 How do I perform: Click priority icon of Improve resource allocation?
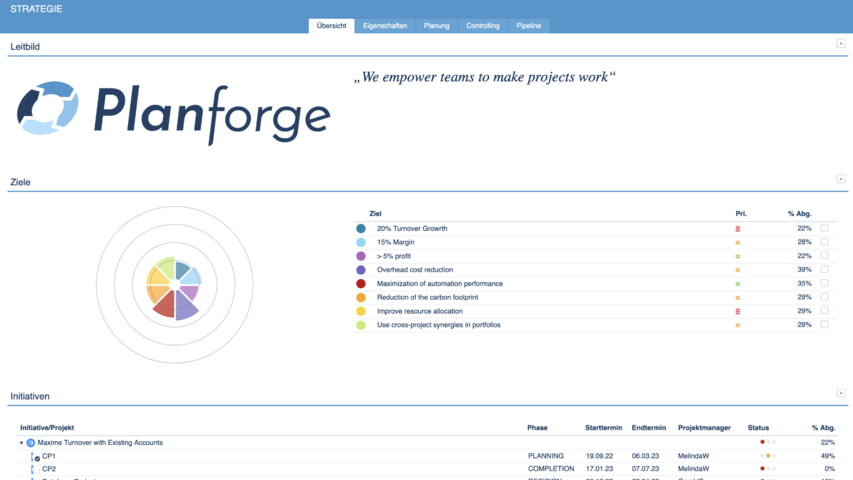click(x=738, y=311)
